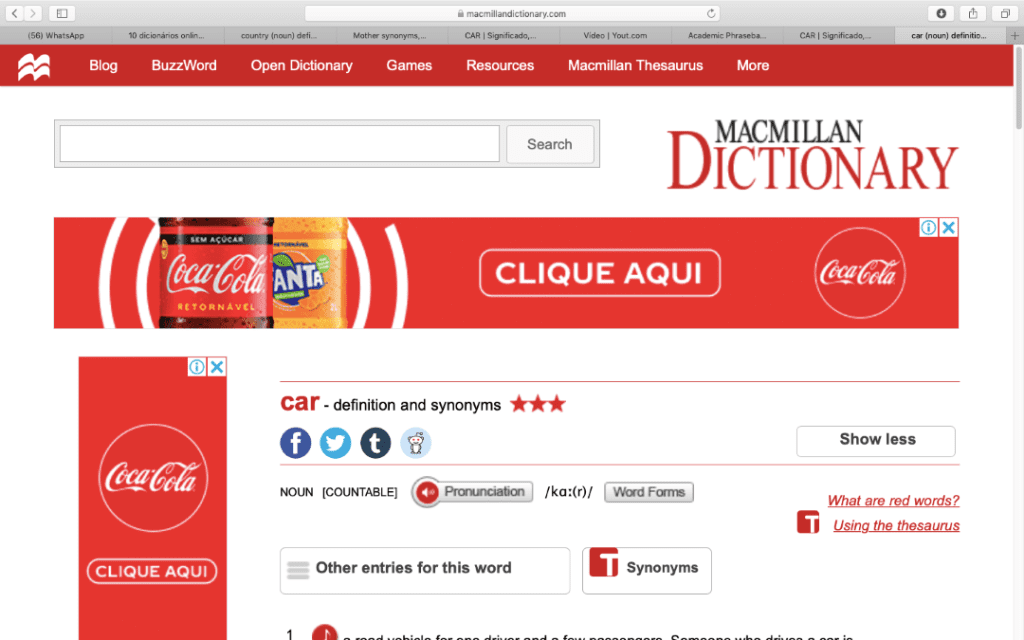The width and height of the screenshot is (1024, 640).
Task: Open the Word Forms button
Action: tap(648, 492)
